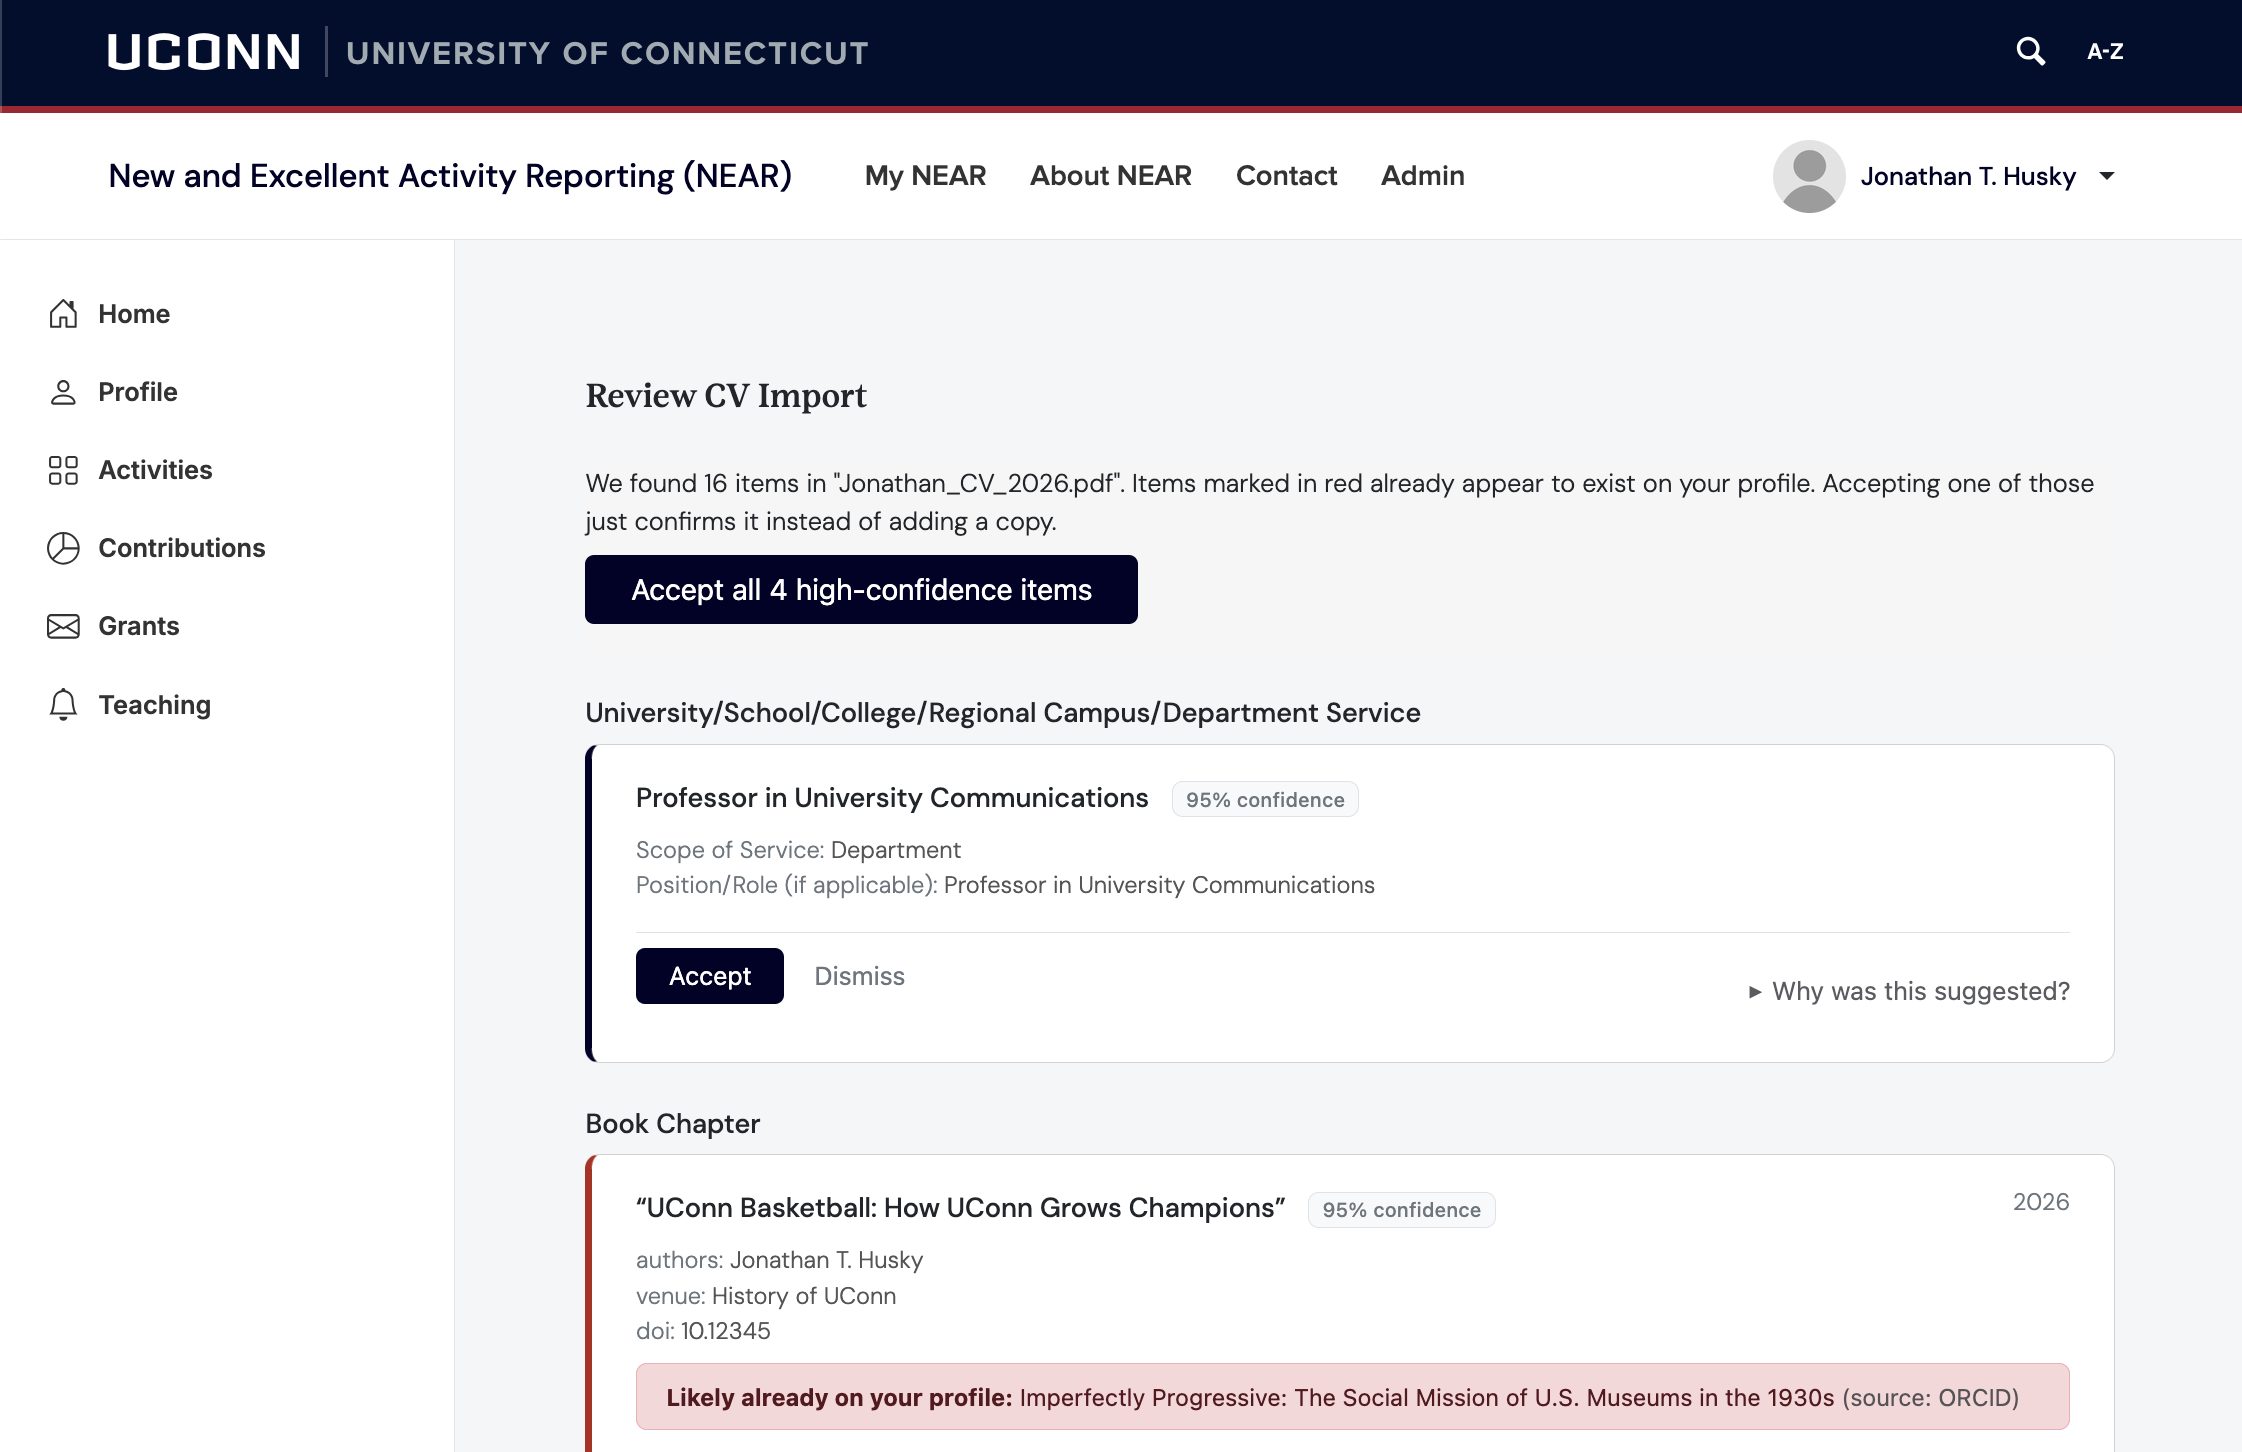Open the search magnifier icon

pos(2030,51)
